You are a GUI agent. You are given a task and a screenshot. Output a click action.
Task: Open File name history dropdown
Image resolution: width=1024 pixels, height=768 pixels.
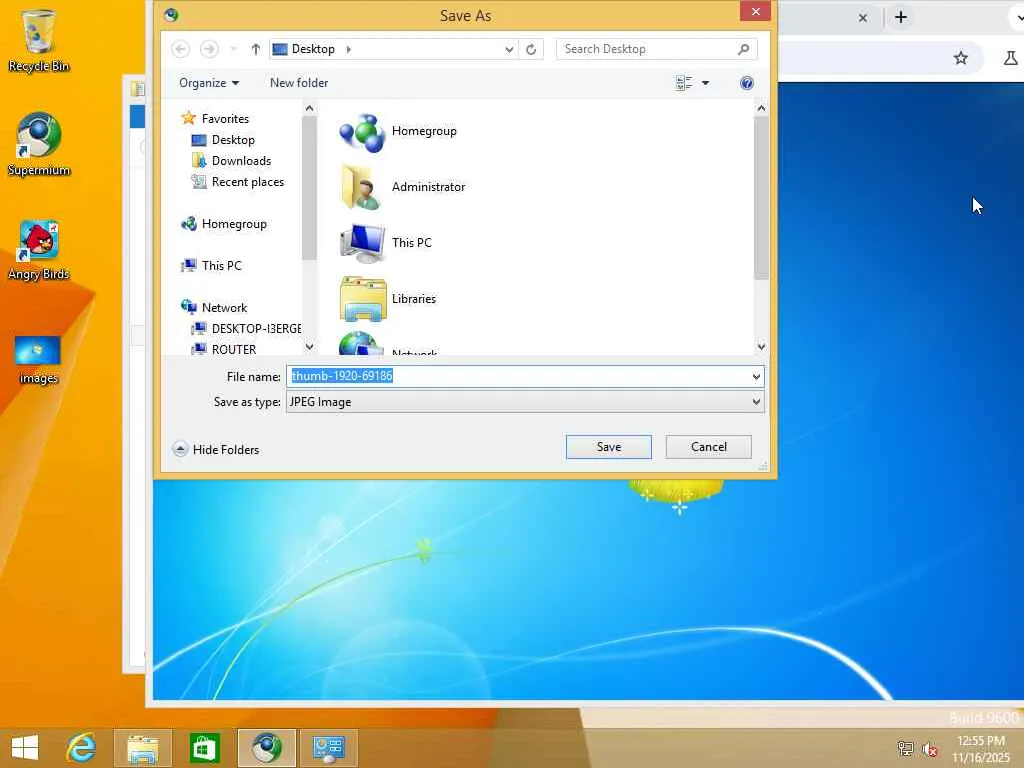click(x=756, y=376)
